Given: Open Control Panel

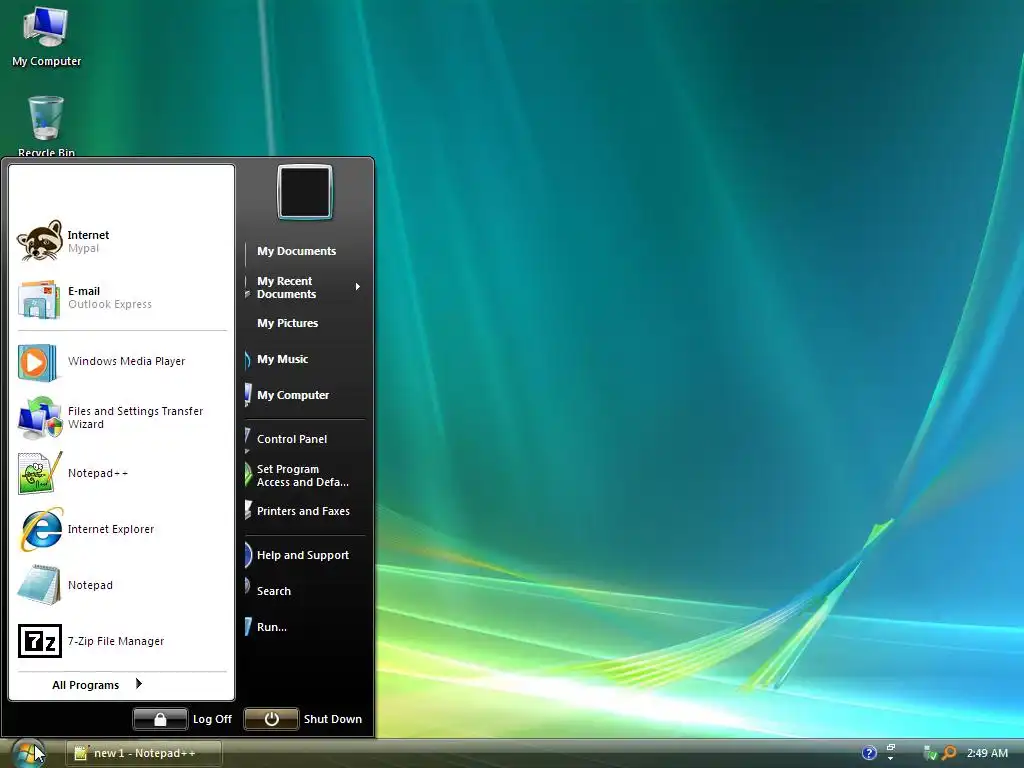Looking at the screenshot, I should 305,440.
